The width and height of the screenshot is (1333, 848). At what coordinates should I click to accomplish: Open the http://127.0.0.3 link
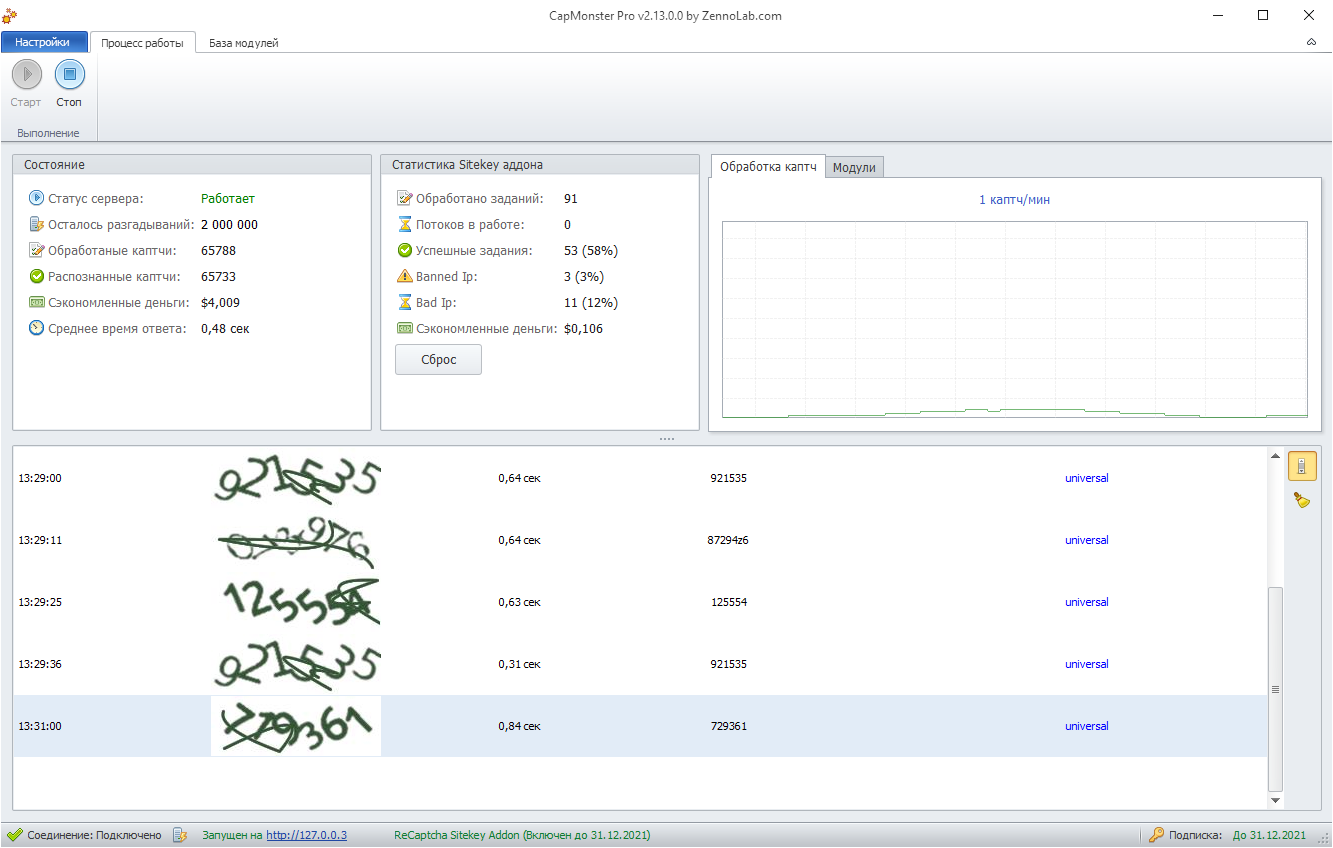[x=306, y=834]
